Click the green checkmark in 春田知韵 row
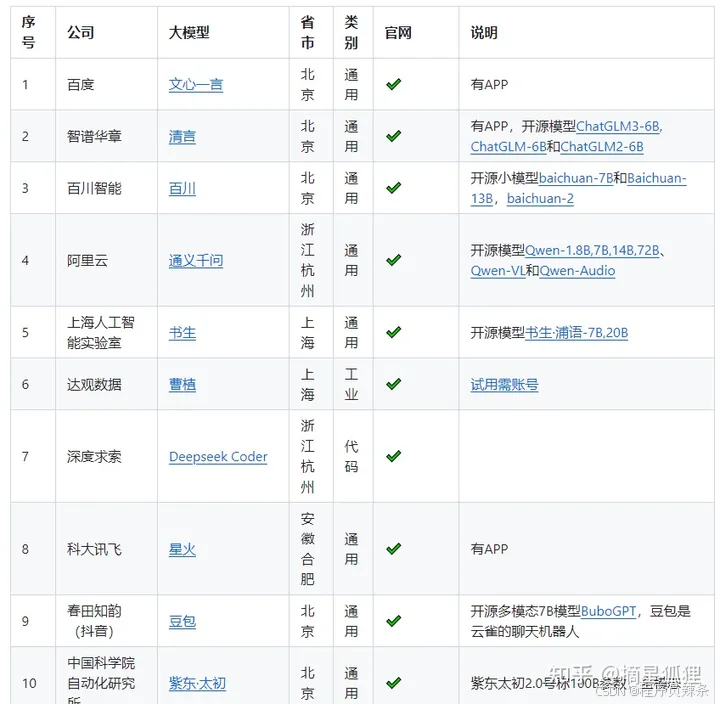This screenshot has width=720, height=704. 394,621
